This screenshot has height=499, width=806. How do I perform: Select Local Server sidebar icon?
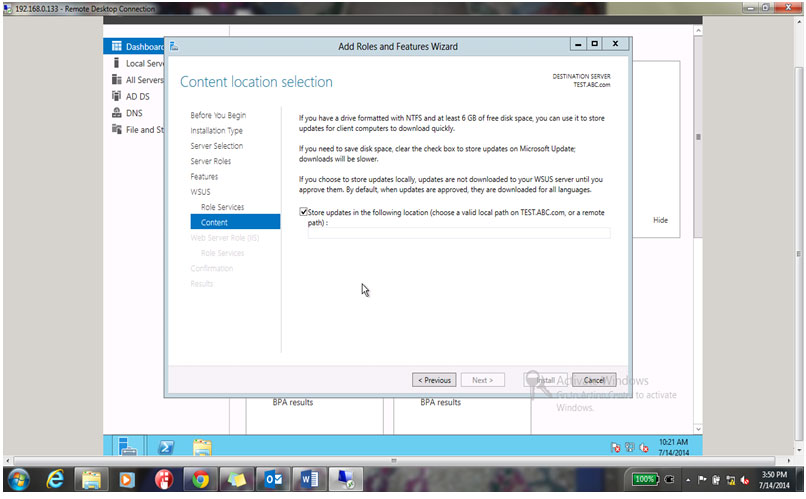click(x=117, y=63)
